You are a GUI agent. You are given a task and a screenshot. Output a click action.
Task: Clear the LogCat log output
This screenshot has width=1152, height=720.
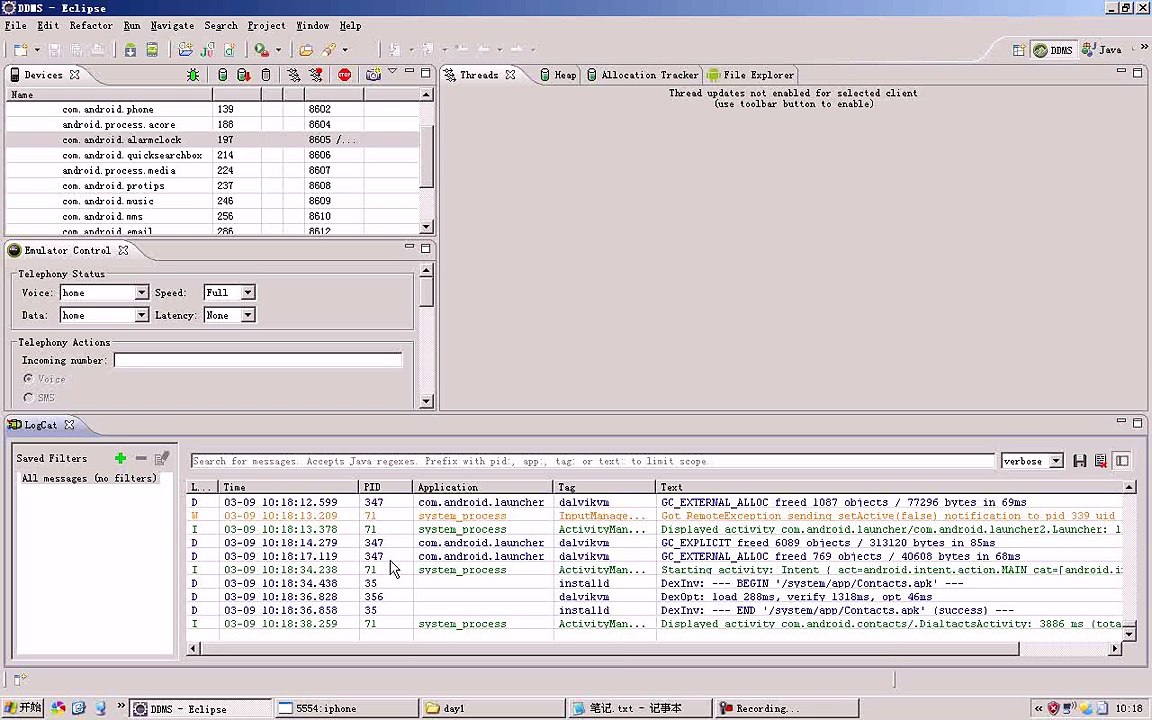pyautogui.click(x=1101, y=461)
